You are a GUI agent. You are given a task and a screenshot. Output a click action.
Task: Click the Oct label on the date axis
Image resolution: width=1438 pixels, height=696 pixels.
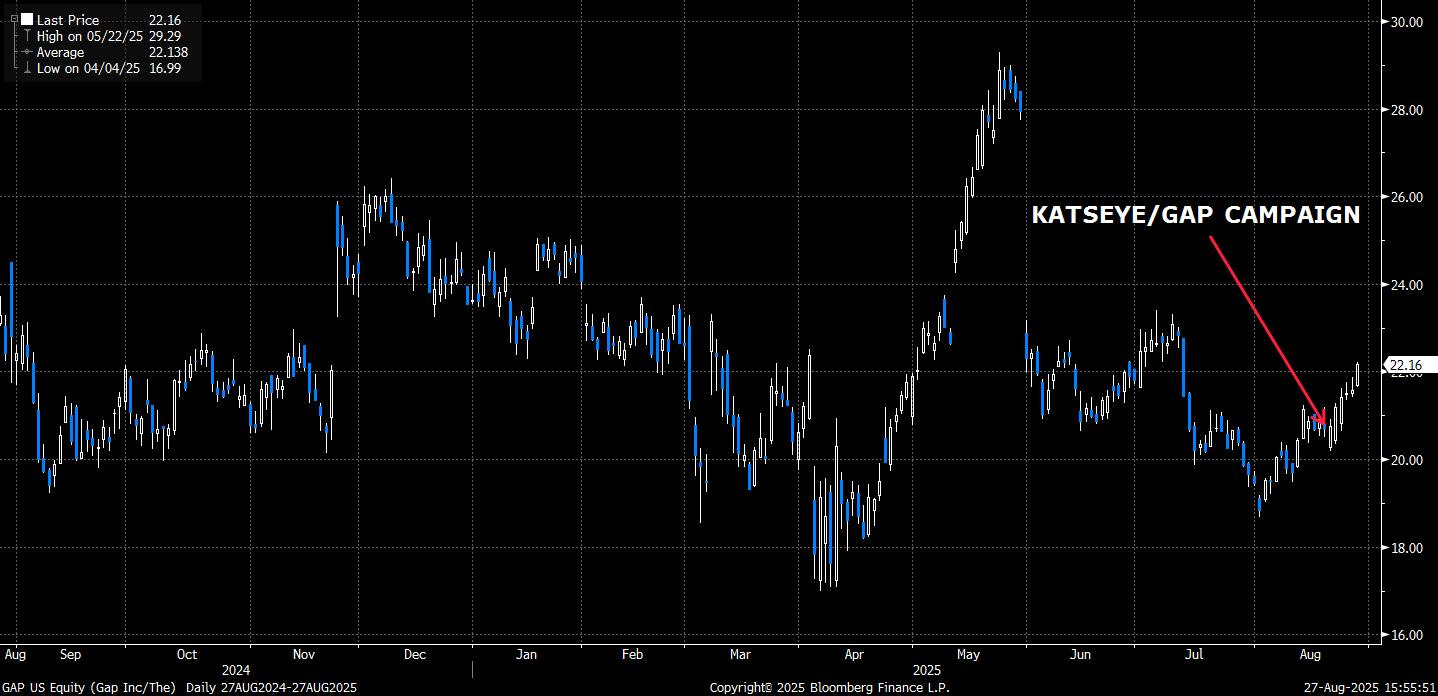pos(186,655)
